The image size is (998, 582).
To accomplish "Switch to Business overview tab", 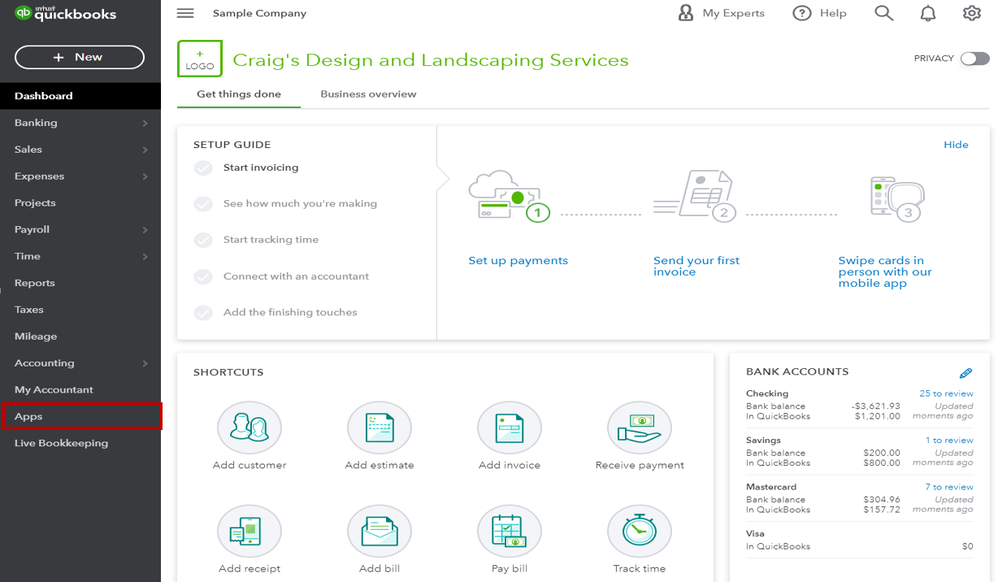I will tap(368, 94).
